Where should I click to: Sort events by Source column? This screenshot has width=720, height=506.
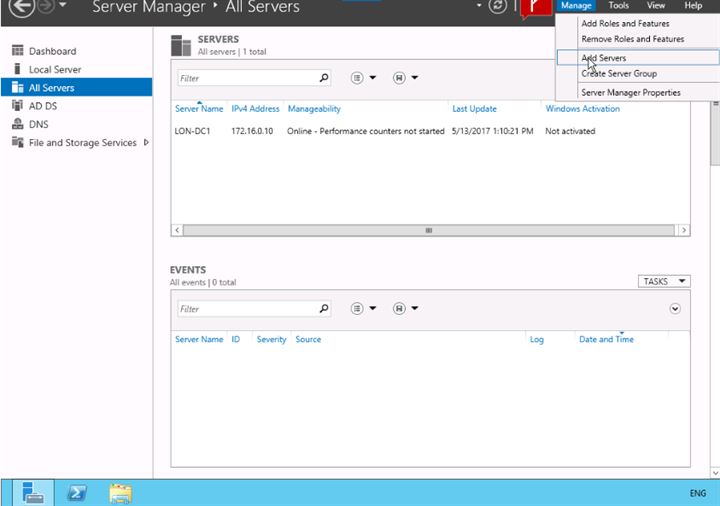pos(308,339)
